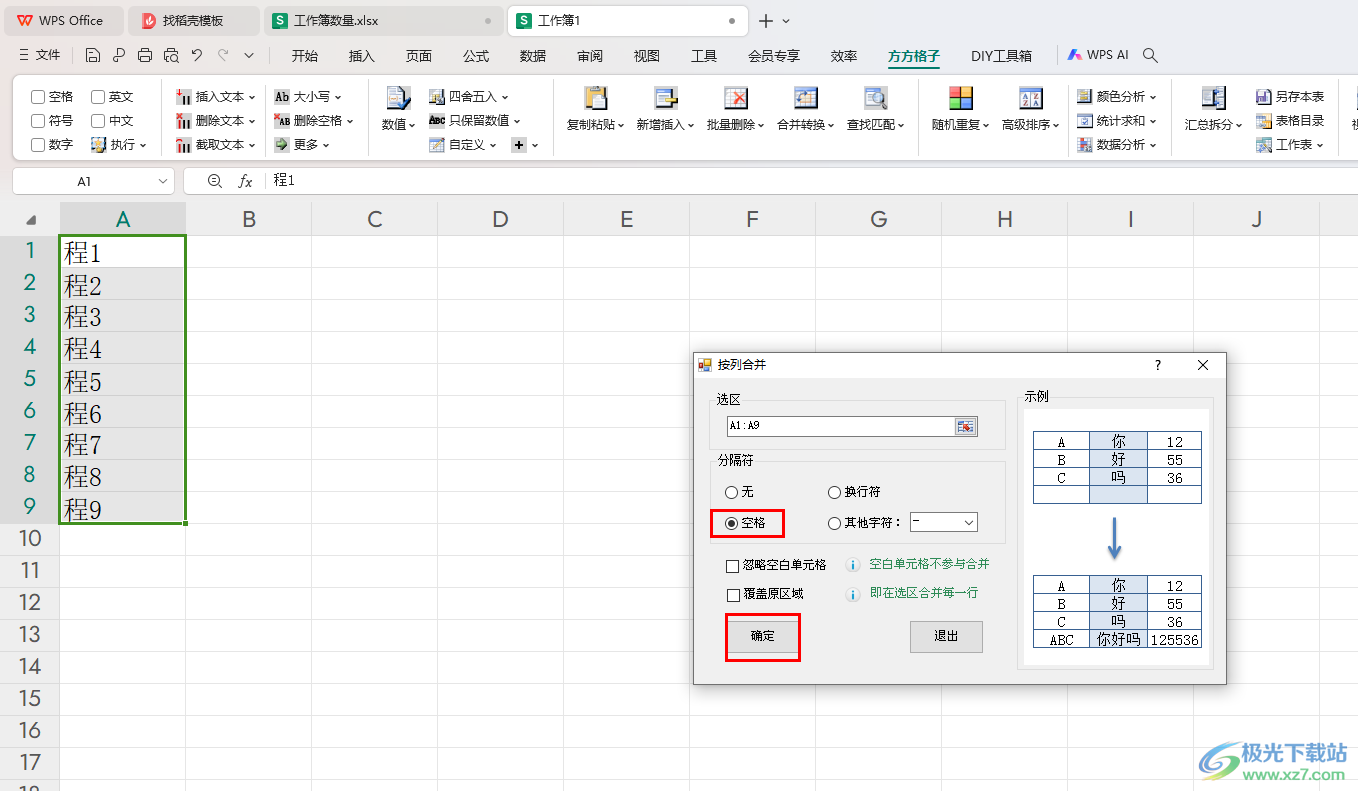Click the 四舍五入 rounding icon
1358x791 pixels.
click(437, 97)
